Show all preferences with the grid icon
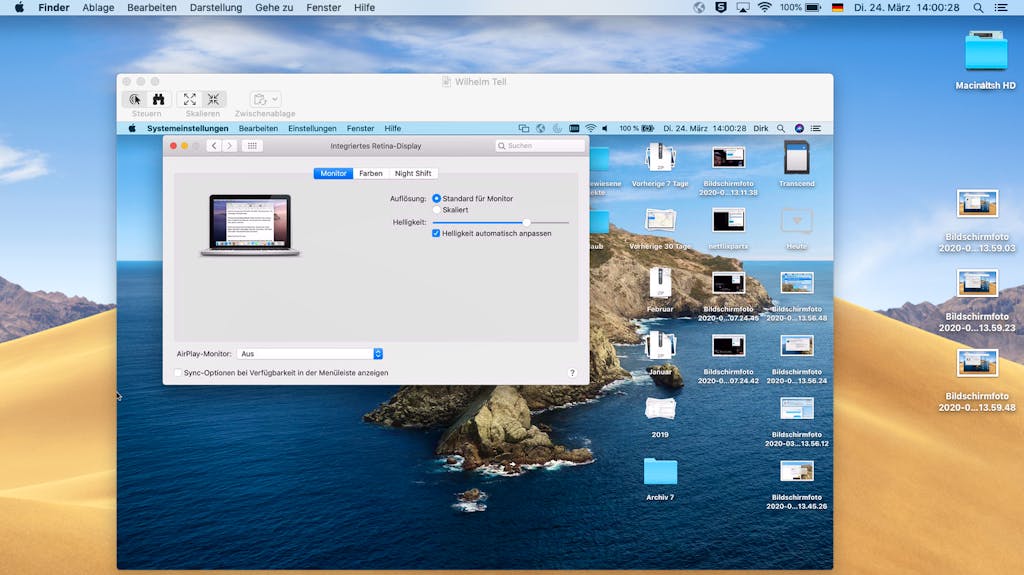This screenshot has width=1024, height=575. click(252, 146)
